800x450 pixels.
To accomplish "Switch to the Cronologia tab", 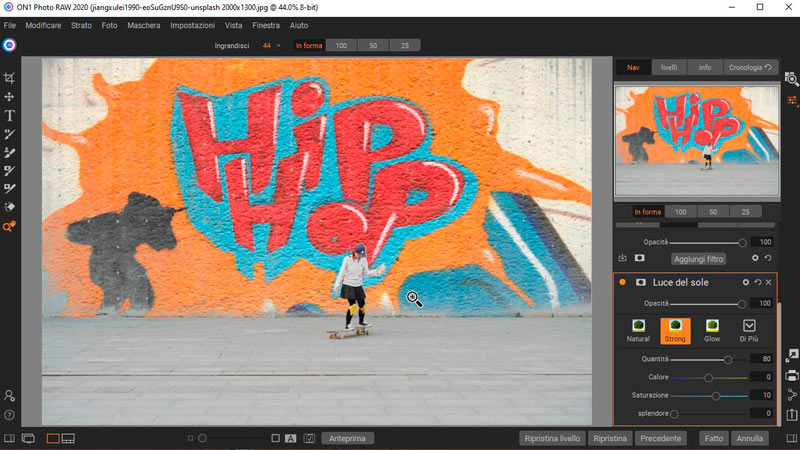I will click(750, 67).
